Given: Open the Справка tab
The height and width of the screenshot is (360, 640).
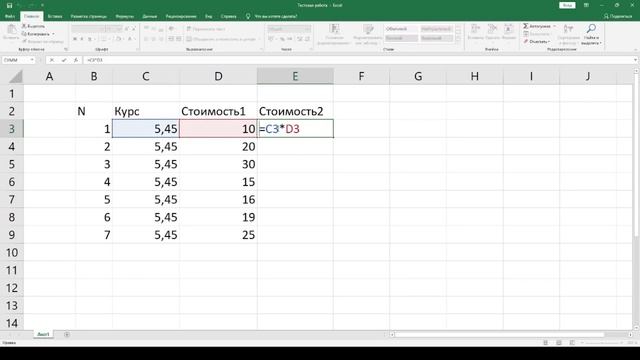Looking at the screenshot, I should [x=229, y=16].
